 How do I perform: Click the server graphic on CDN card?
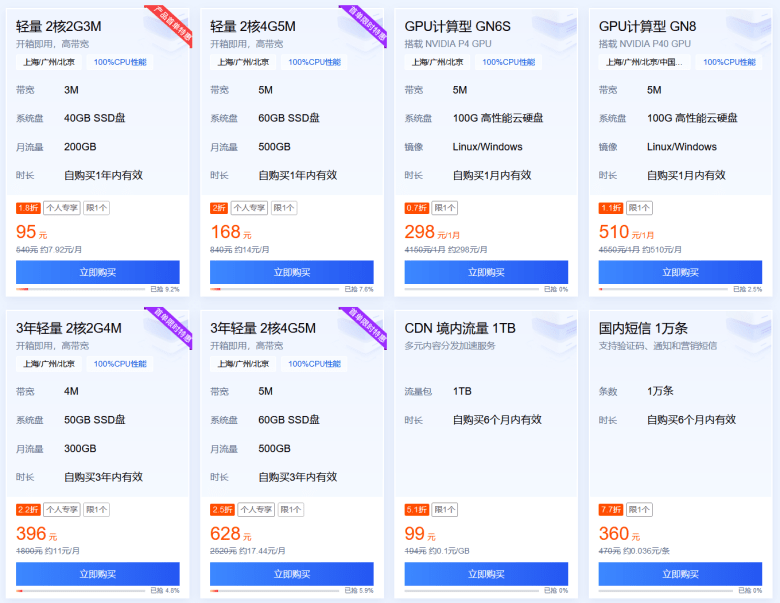(554, 332)
